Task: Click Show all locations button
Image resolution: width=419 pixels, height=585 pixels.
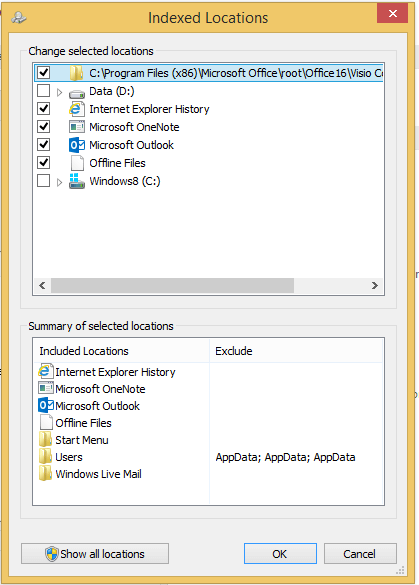Action: [x=95, y=554]
